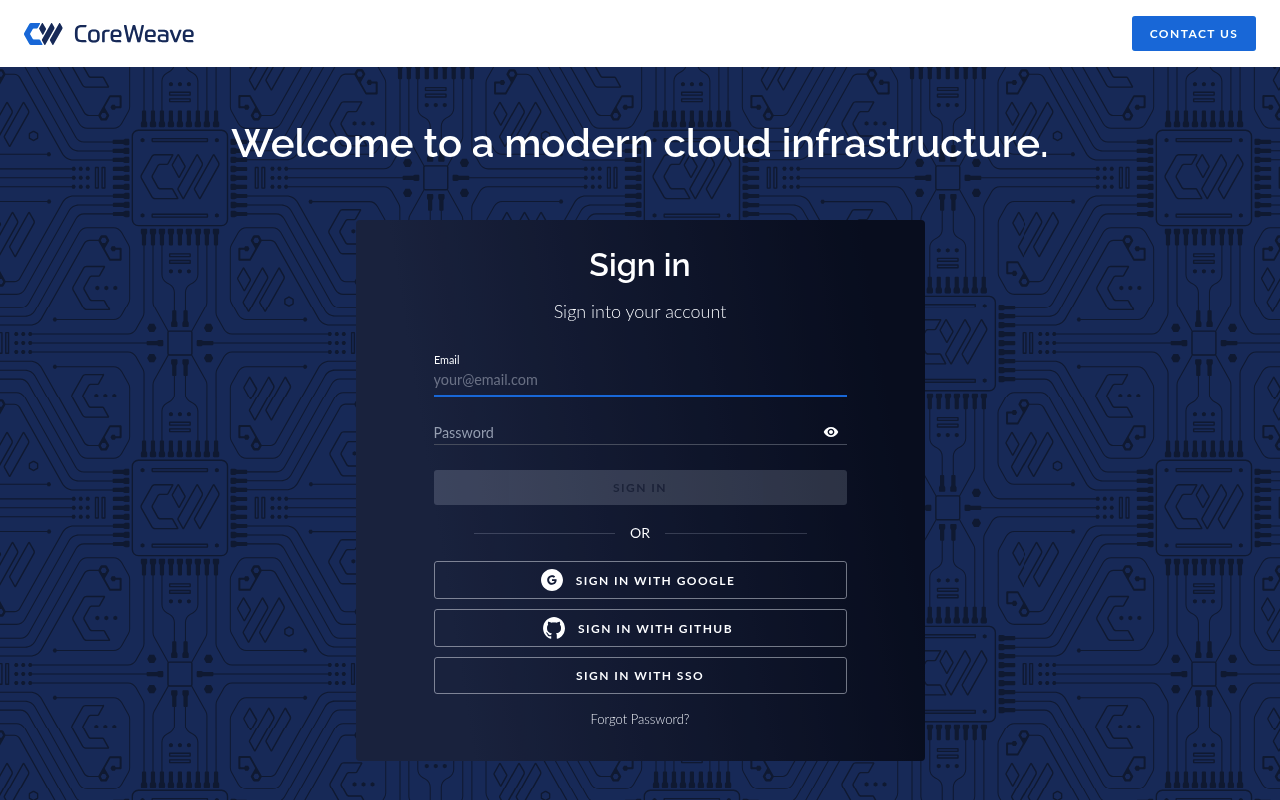This screenshot has width=1280, height=800.
Task: Focus the Email input field
Action: [x=640, y=380]
